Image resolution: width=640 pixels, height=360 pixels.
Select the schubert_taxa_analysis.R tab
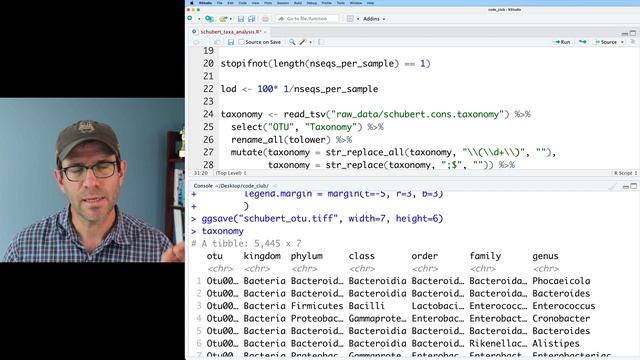click(231, 31)
